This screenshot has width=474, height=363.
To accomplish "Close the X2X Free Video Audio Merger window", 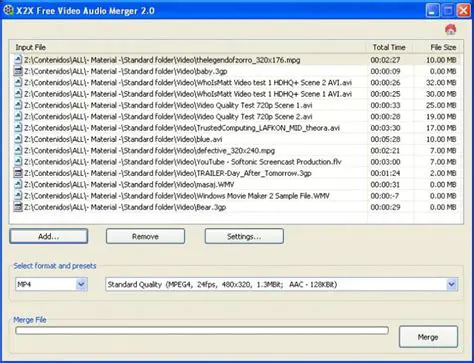I will click(463, 10).
